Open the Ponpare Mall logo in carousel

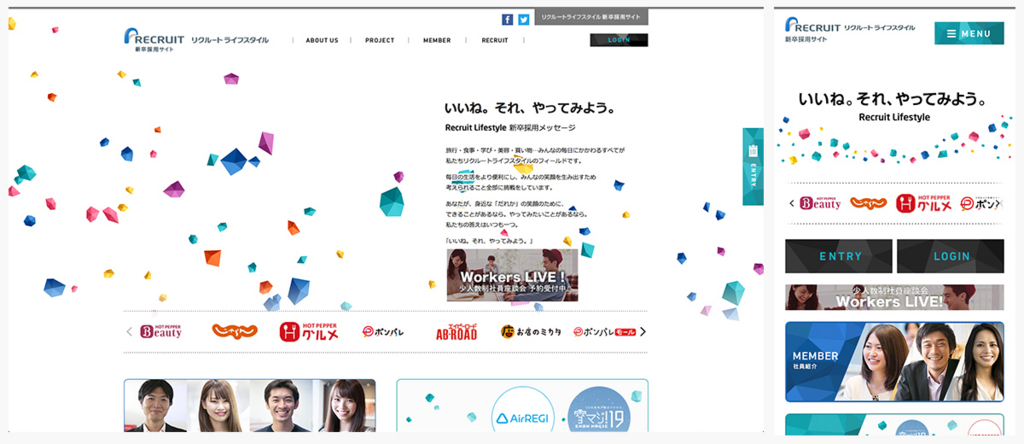[605, 332]
